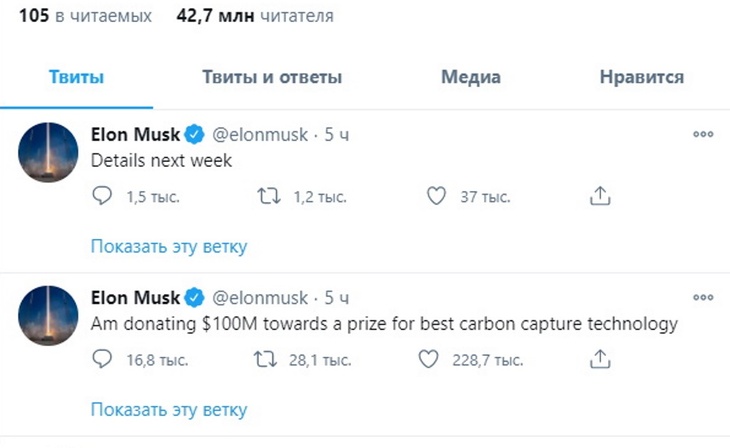Click the @elonmusk handle on the second tweet
Screen dimensions: 730x448
(258, 298)
